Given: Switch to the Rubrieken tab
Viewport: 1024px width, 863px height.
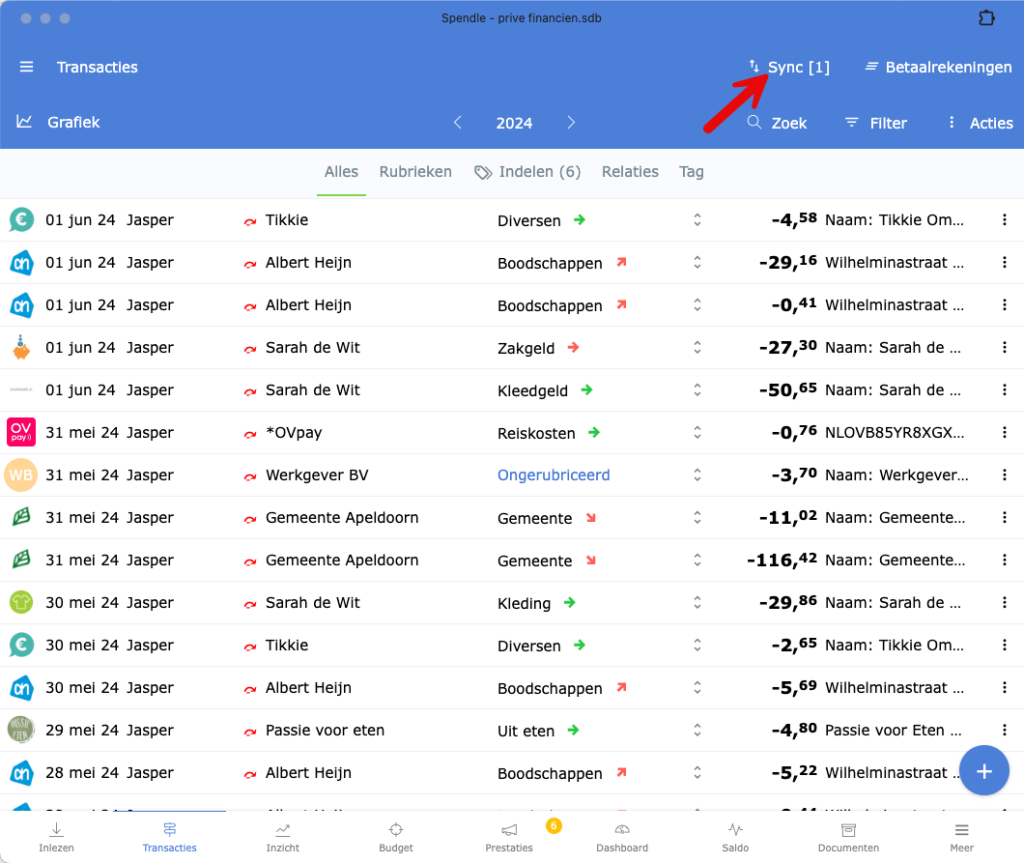Looking at the screenshot, I should click(x=415, y=172).
